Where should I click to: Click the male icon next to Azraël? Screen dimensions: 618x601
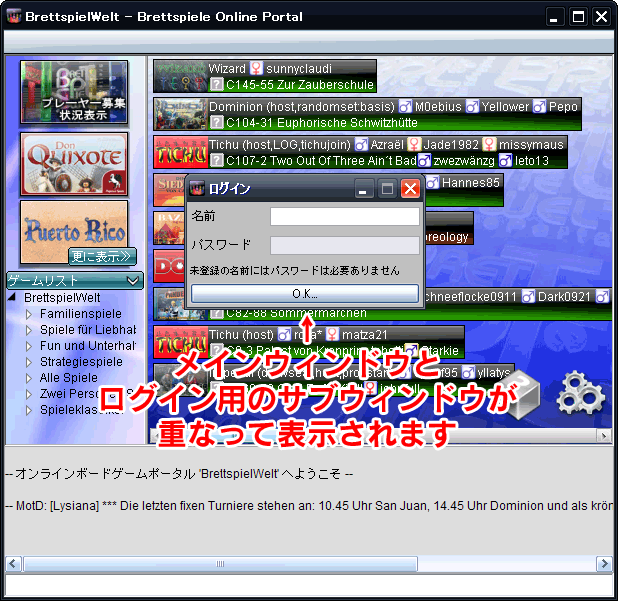[x=361, y=144]
